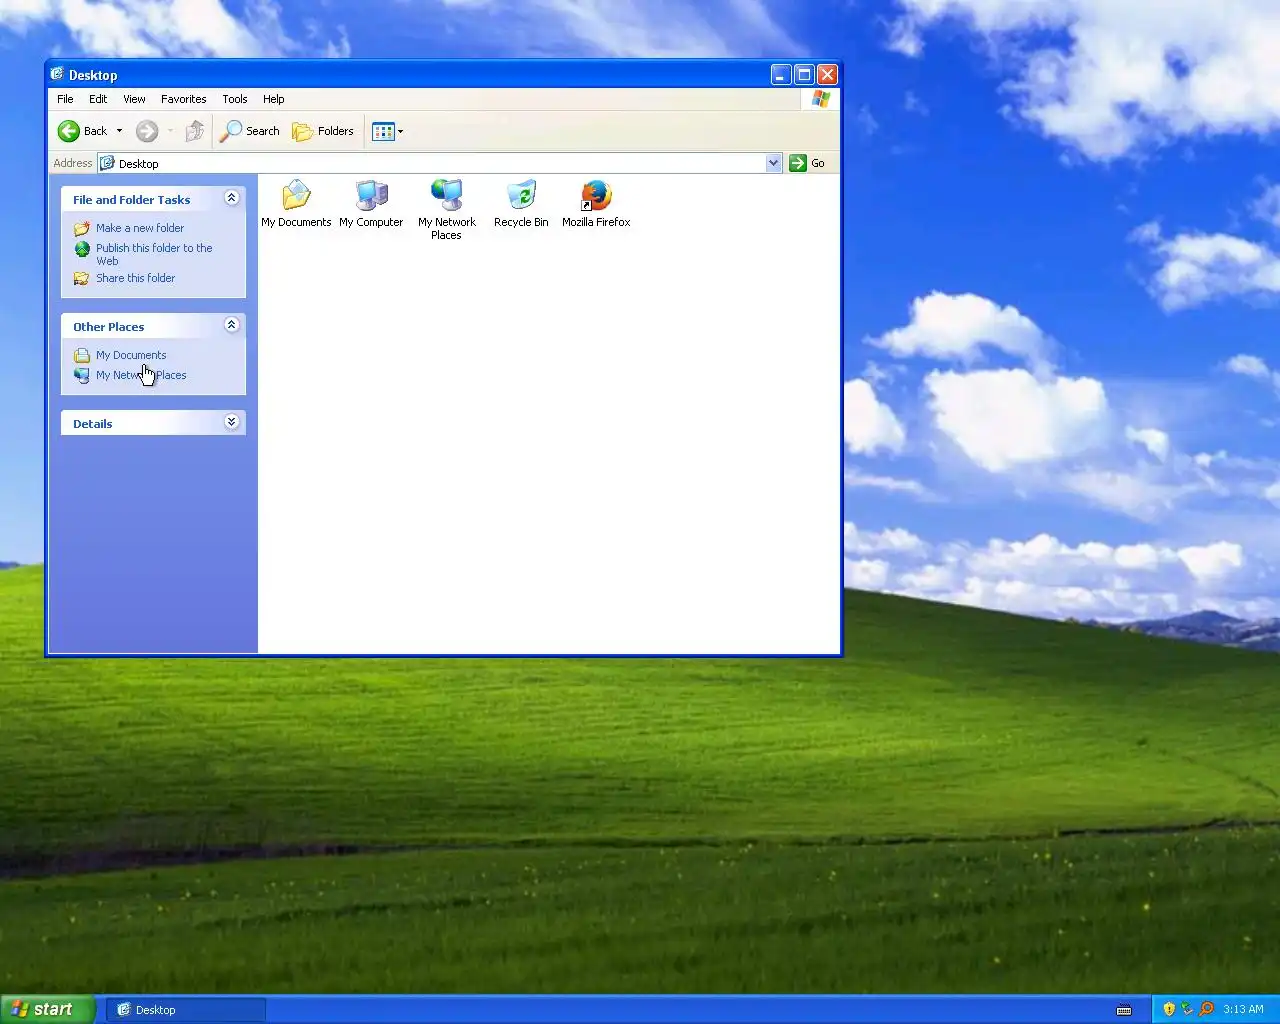
Task: Click the Desktop taskbar button
Action: click(x=186, y=1010)
